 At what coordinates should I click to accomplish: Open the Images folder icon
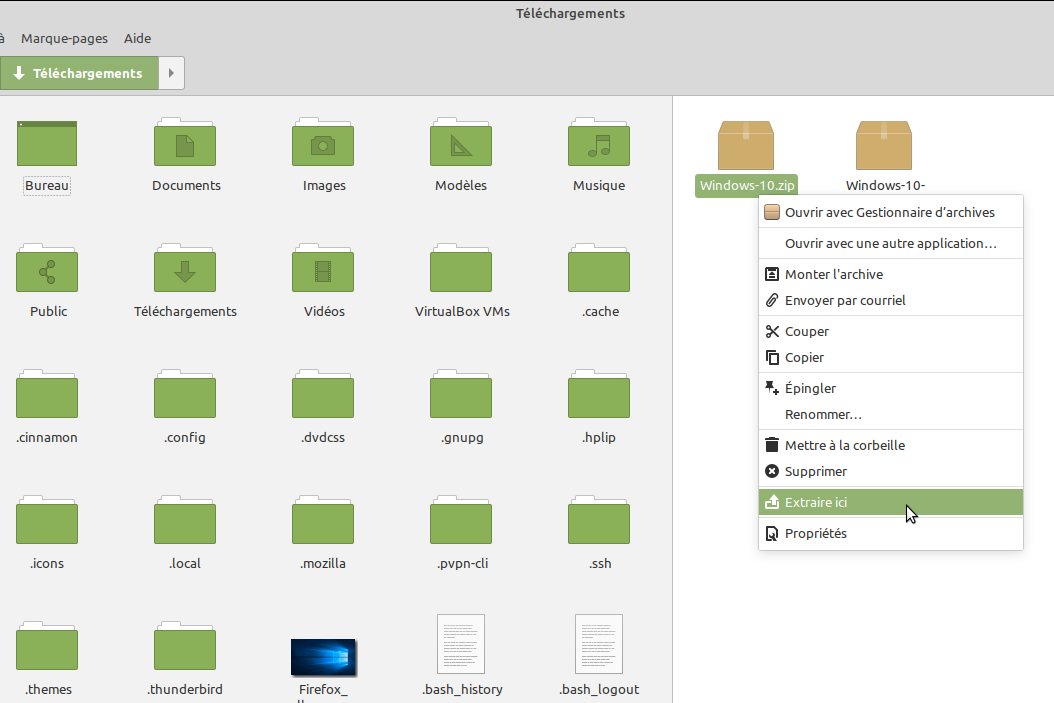[x=323, y=144]
